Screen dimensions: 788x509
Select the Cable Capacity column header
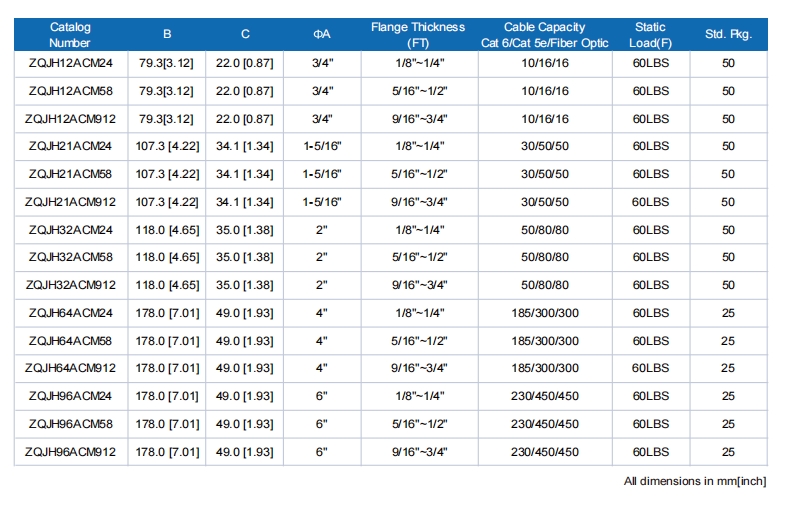pyautogui.click(x=545, y=35)
